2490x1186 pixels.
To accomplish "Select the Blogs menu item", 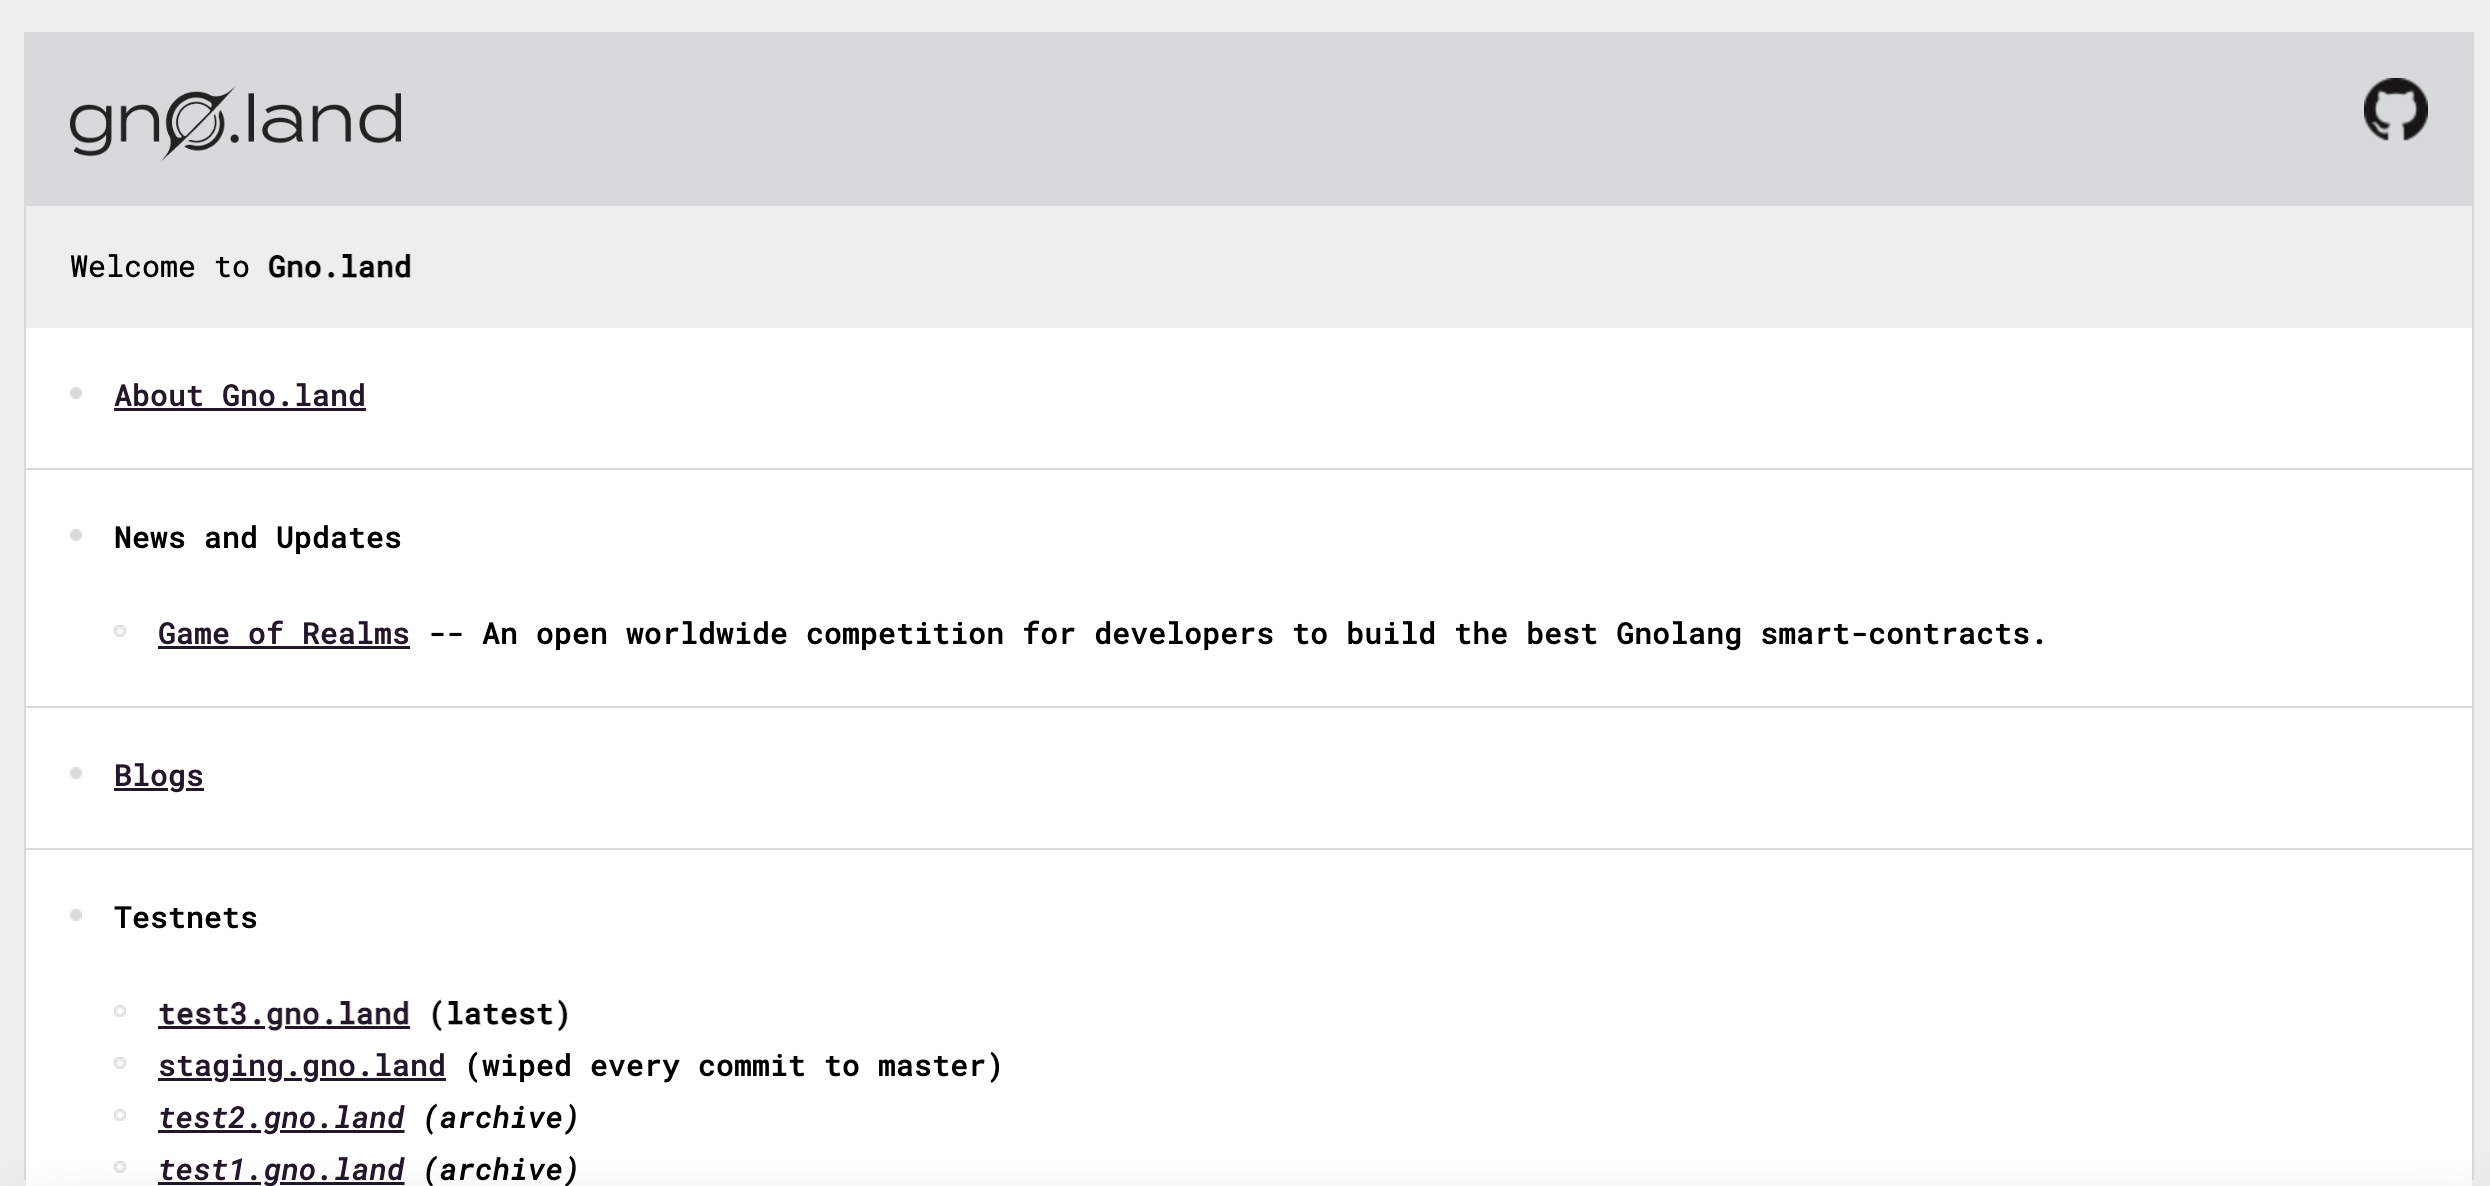I will click(159, 775).
